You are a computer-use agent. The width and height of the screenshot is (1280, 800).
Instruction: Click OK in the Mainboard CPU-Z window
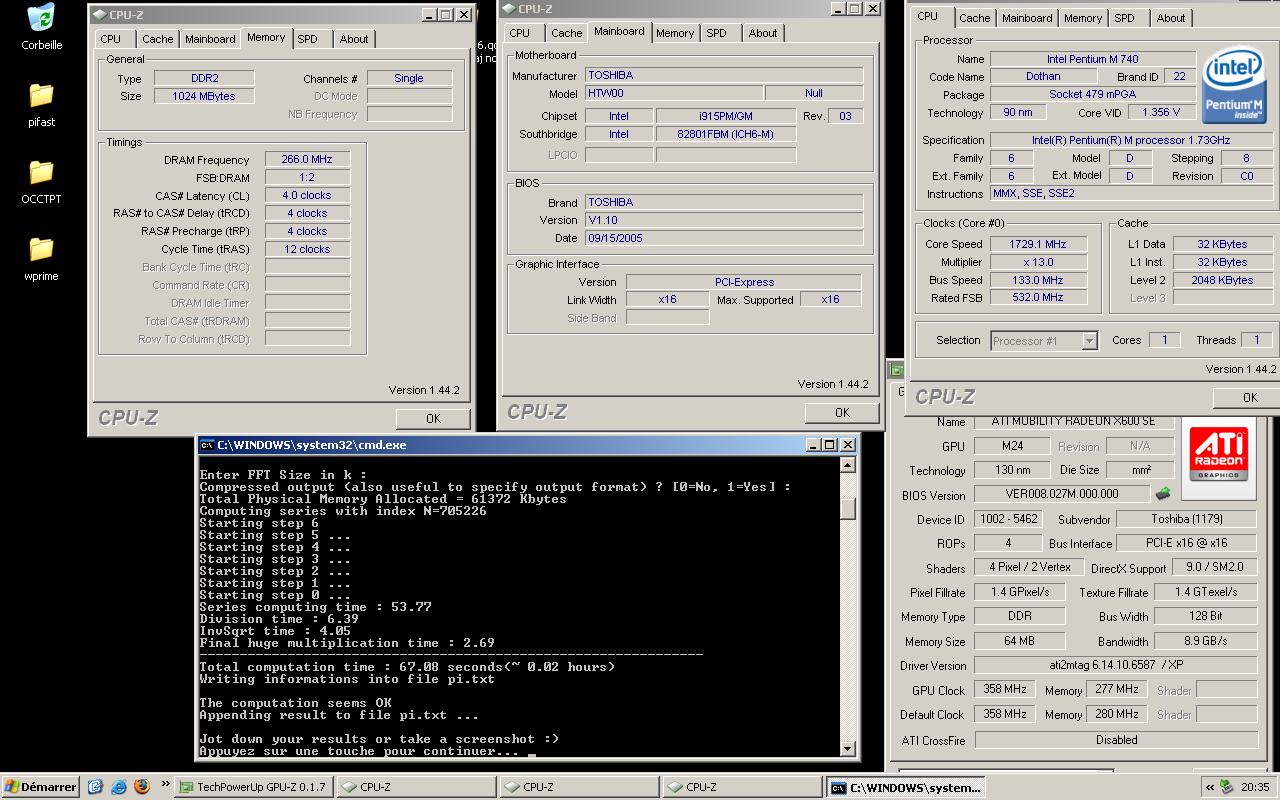842,412
